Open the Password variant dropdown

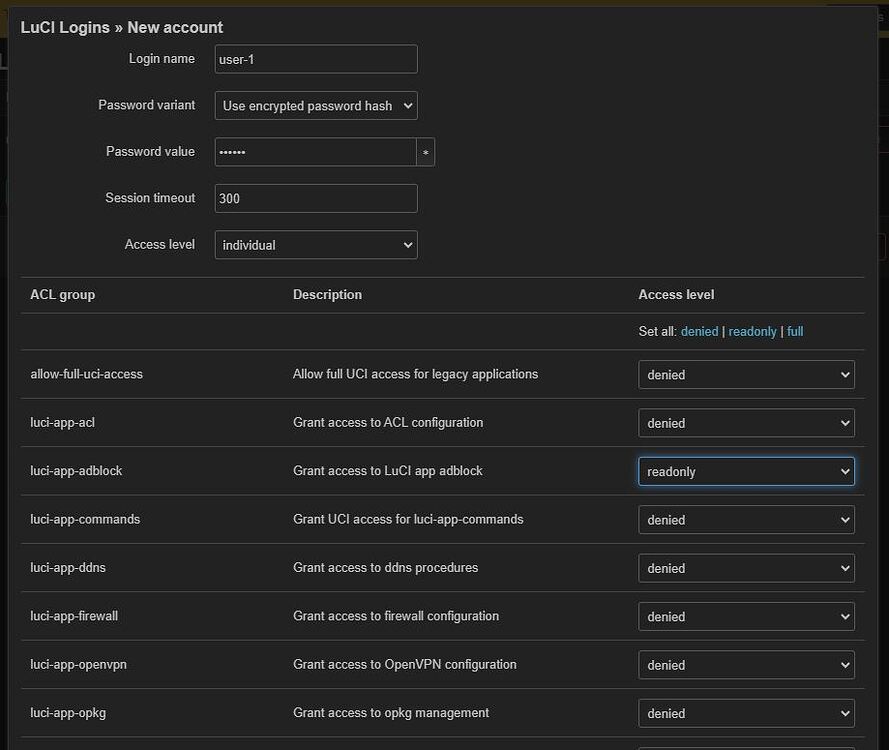click(x=315, y=105)
